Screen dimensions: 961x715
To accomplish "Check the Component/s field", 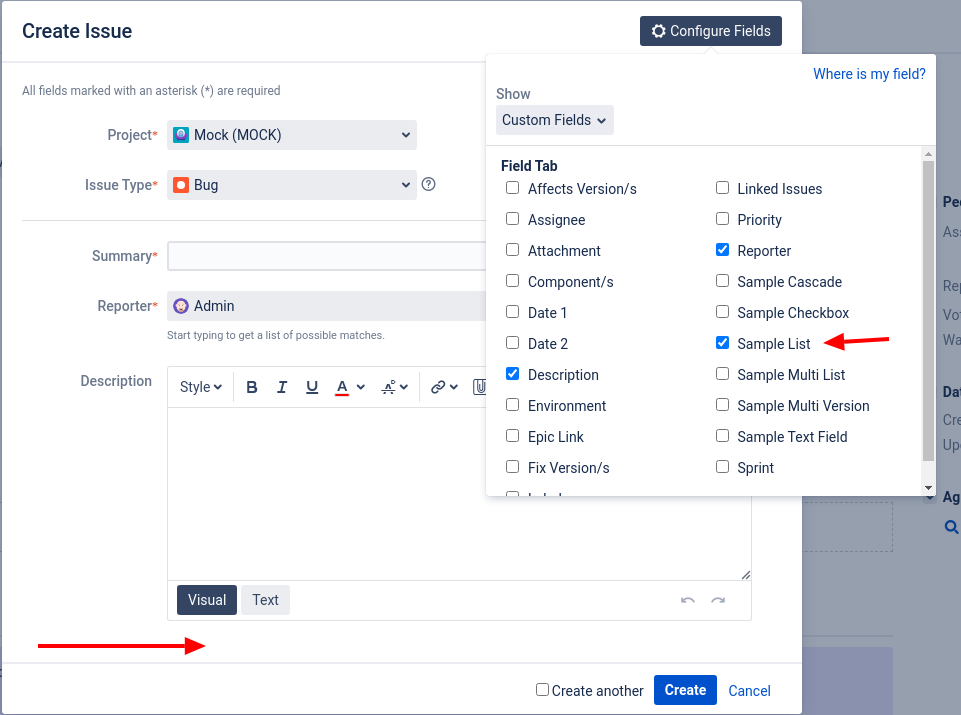I will pos(512,281).
